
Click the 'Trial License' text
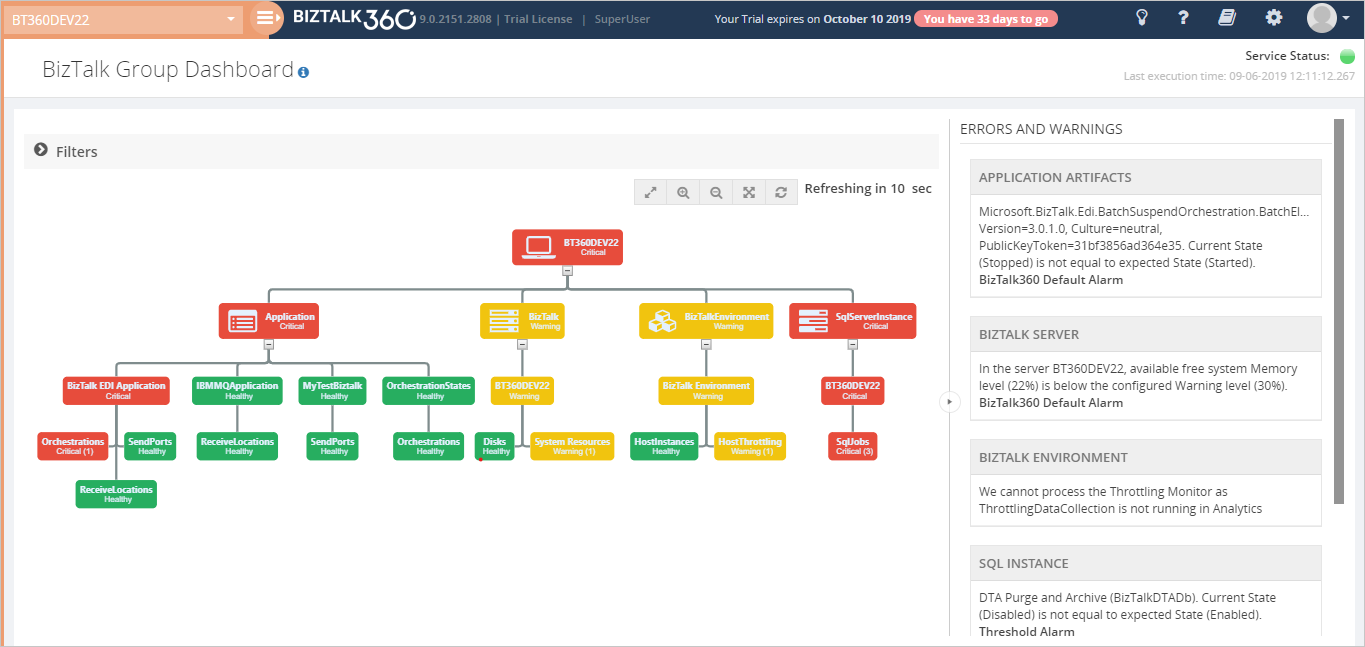point(538,19)
